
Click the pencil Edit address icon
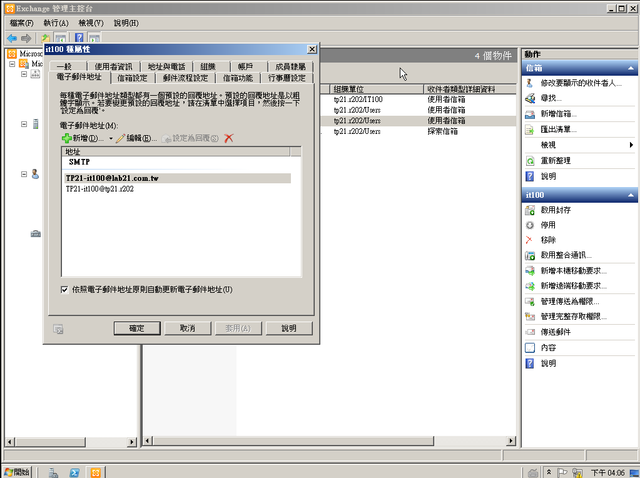click(x=120, y=138)
